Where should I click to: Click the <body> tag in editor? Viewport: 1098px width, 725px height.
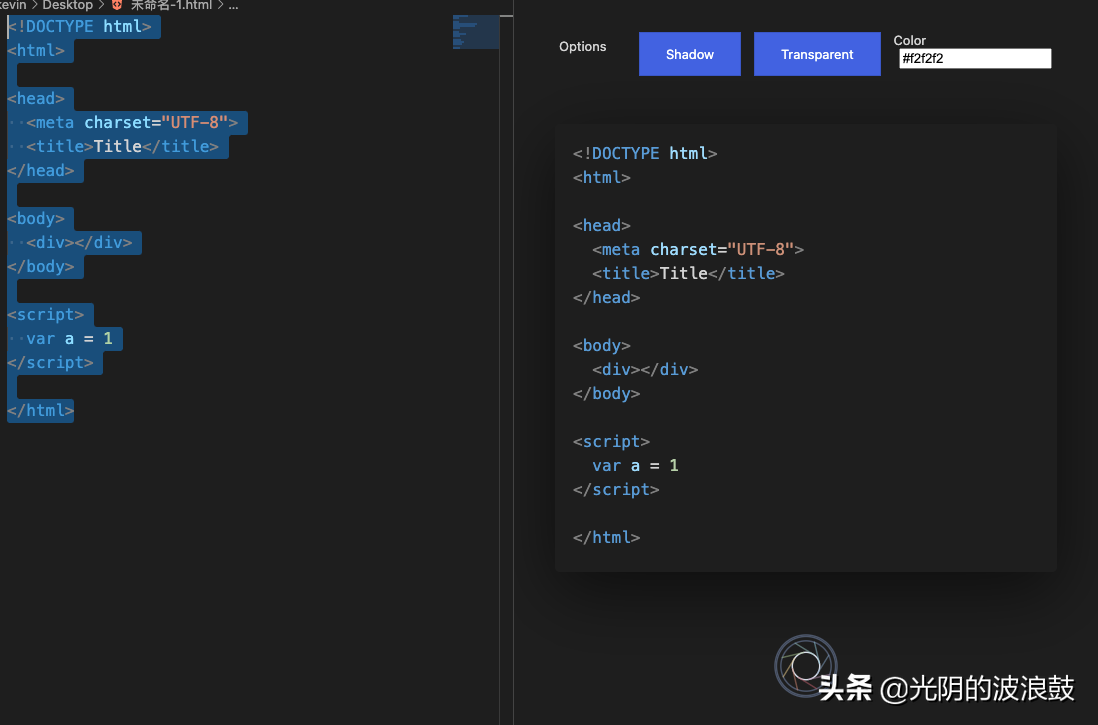(36, 219)
